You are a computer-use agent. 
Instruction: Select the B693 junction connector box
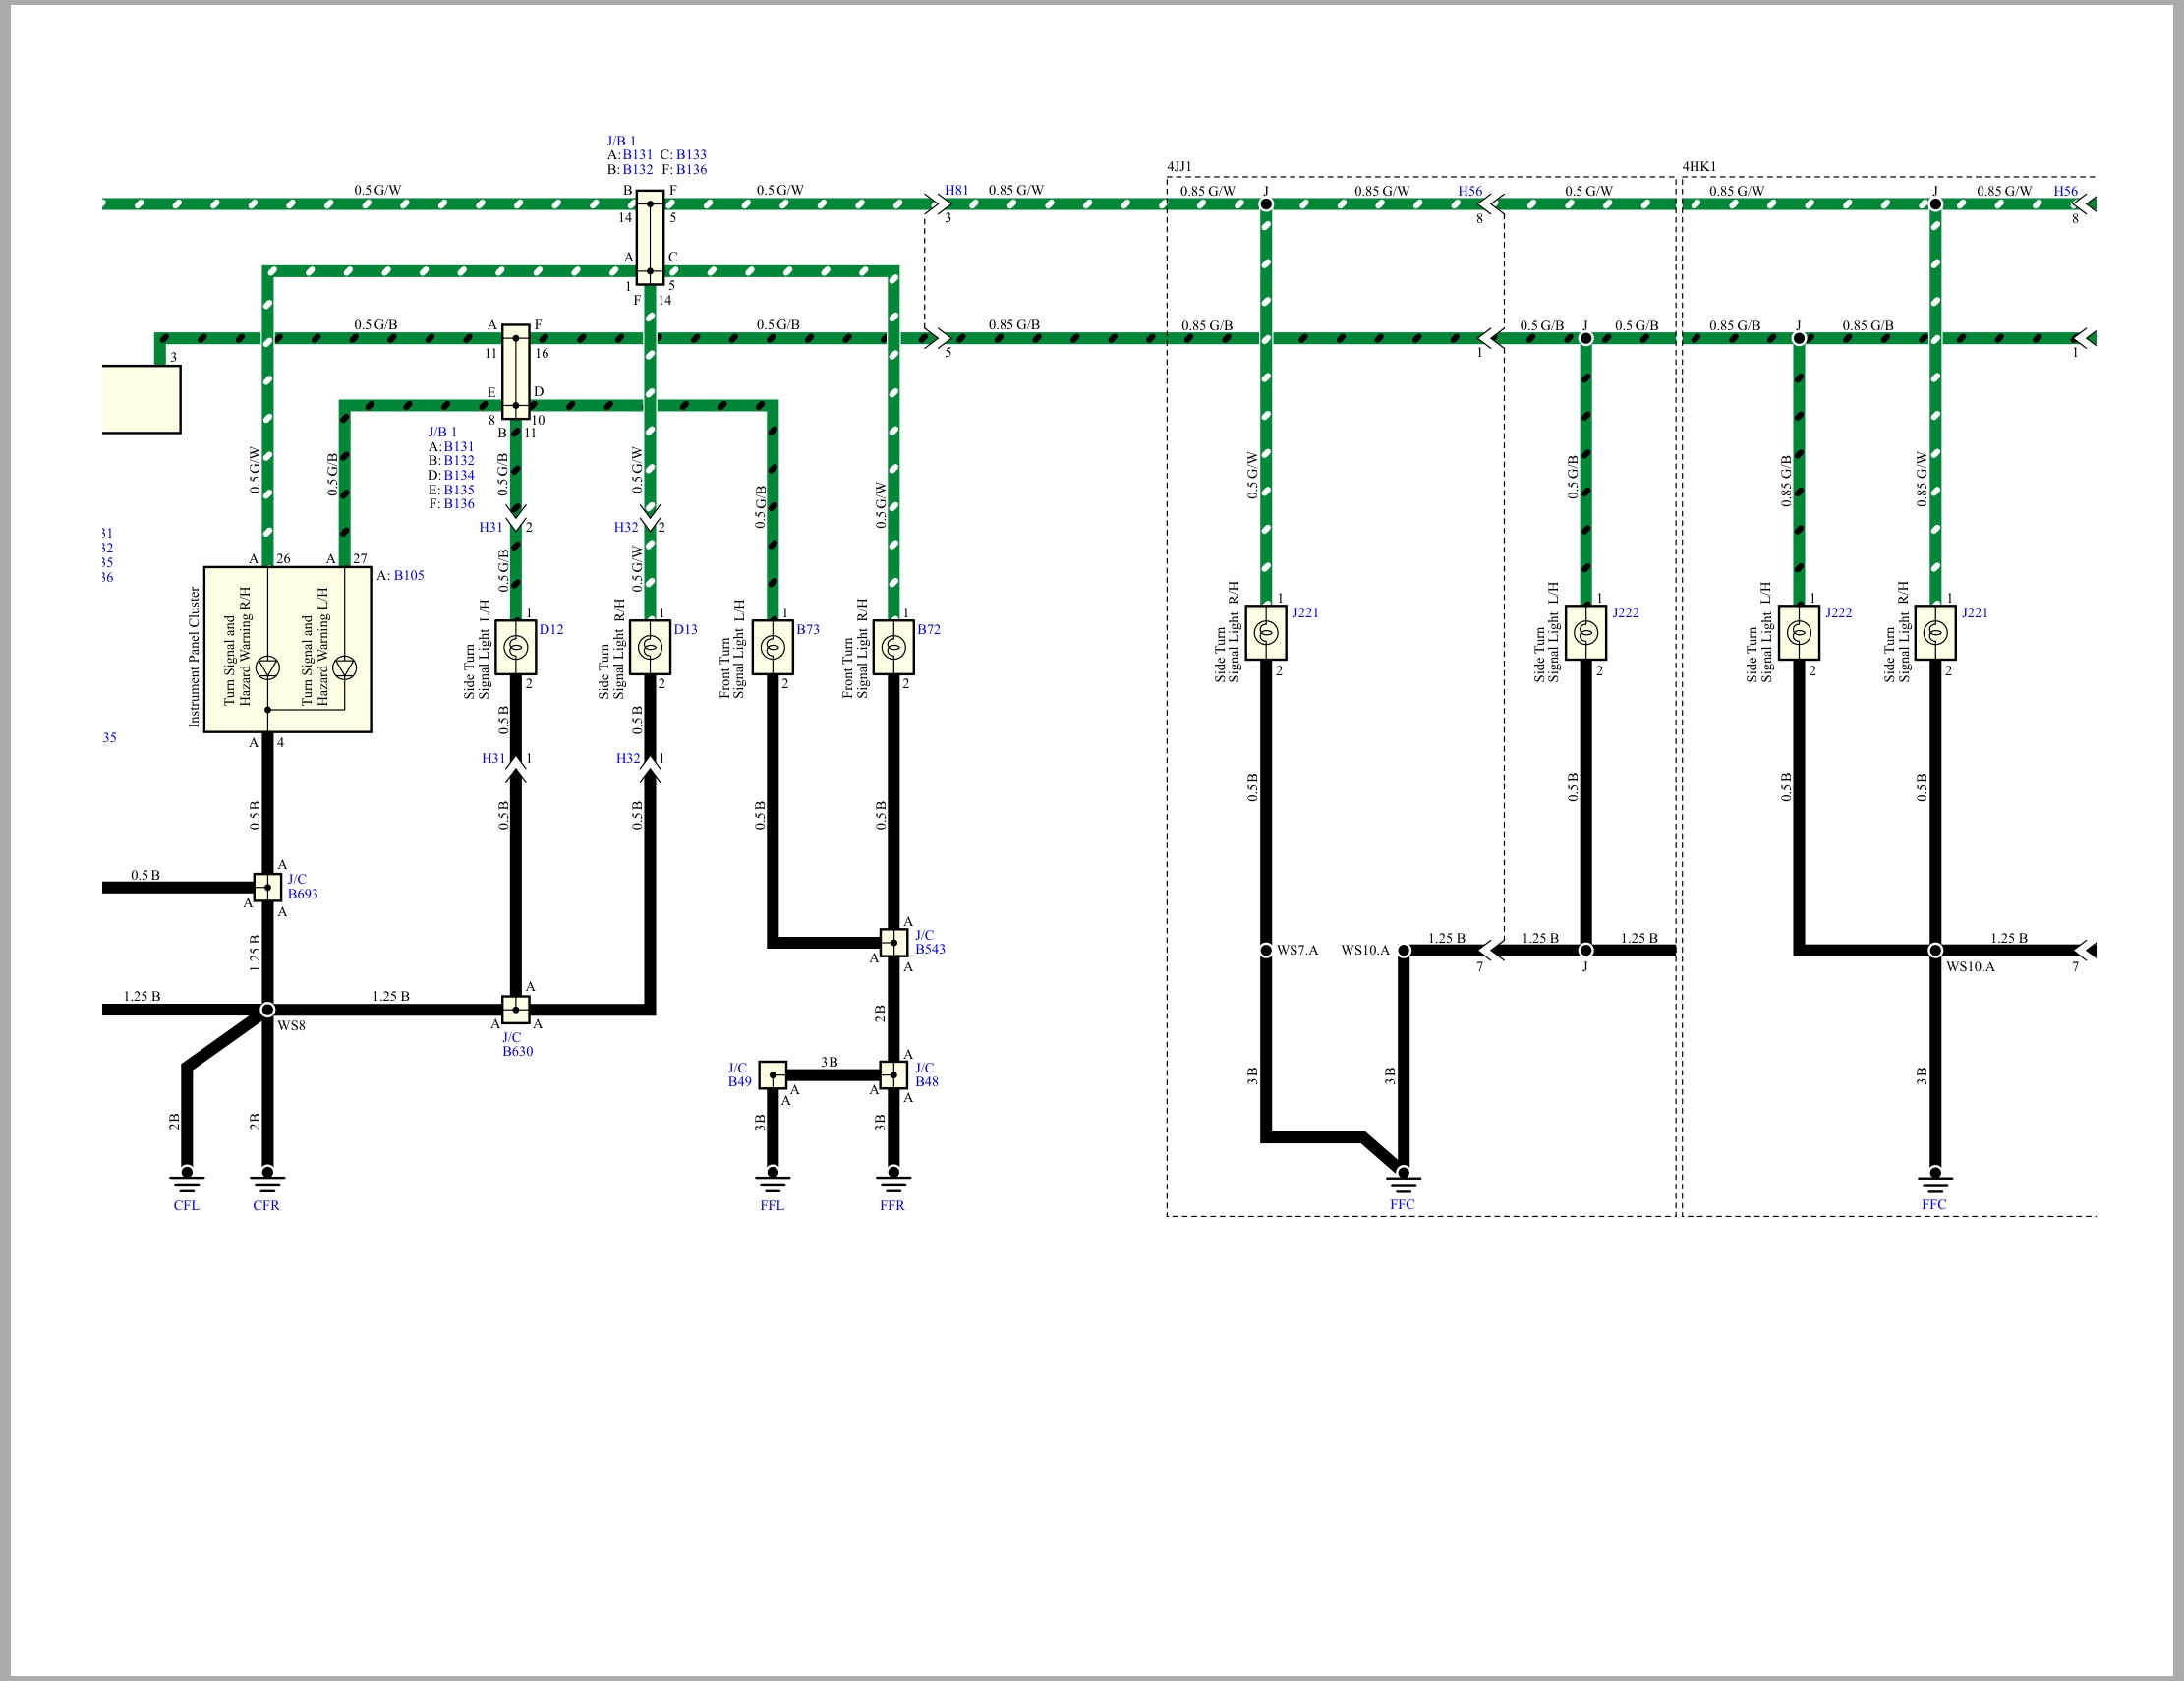click(268, 887)
